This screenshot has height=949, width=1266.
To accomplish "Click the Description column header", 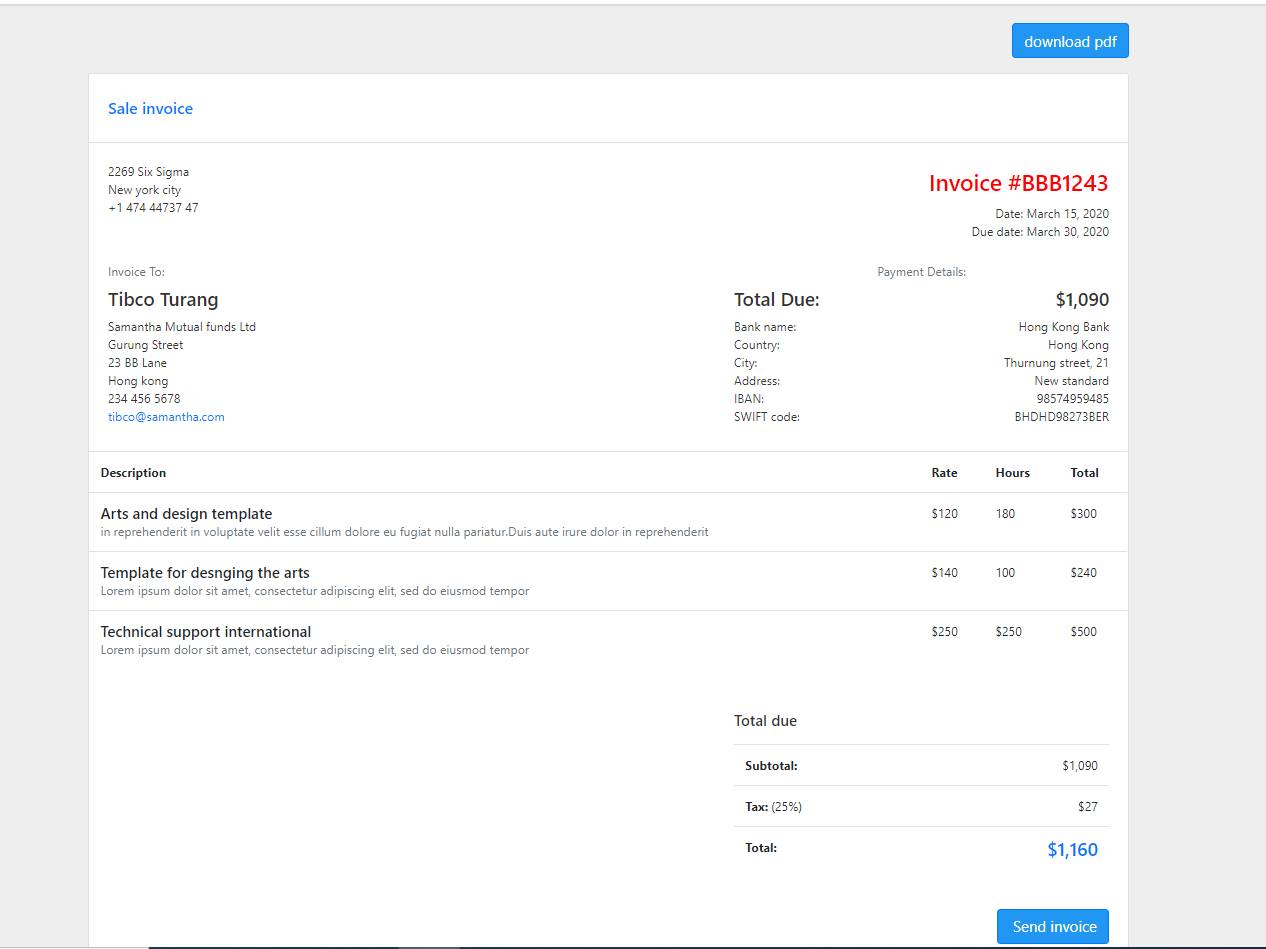I will [133, 473].
